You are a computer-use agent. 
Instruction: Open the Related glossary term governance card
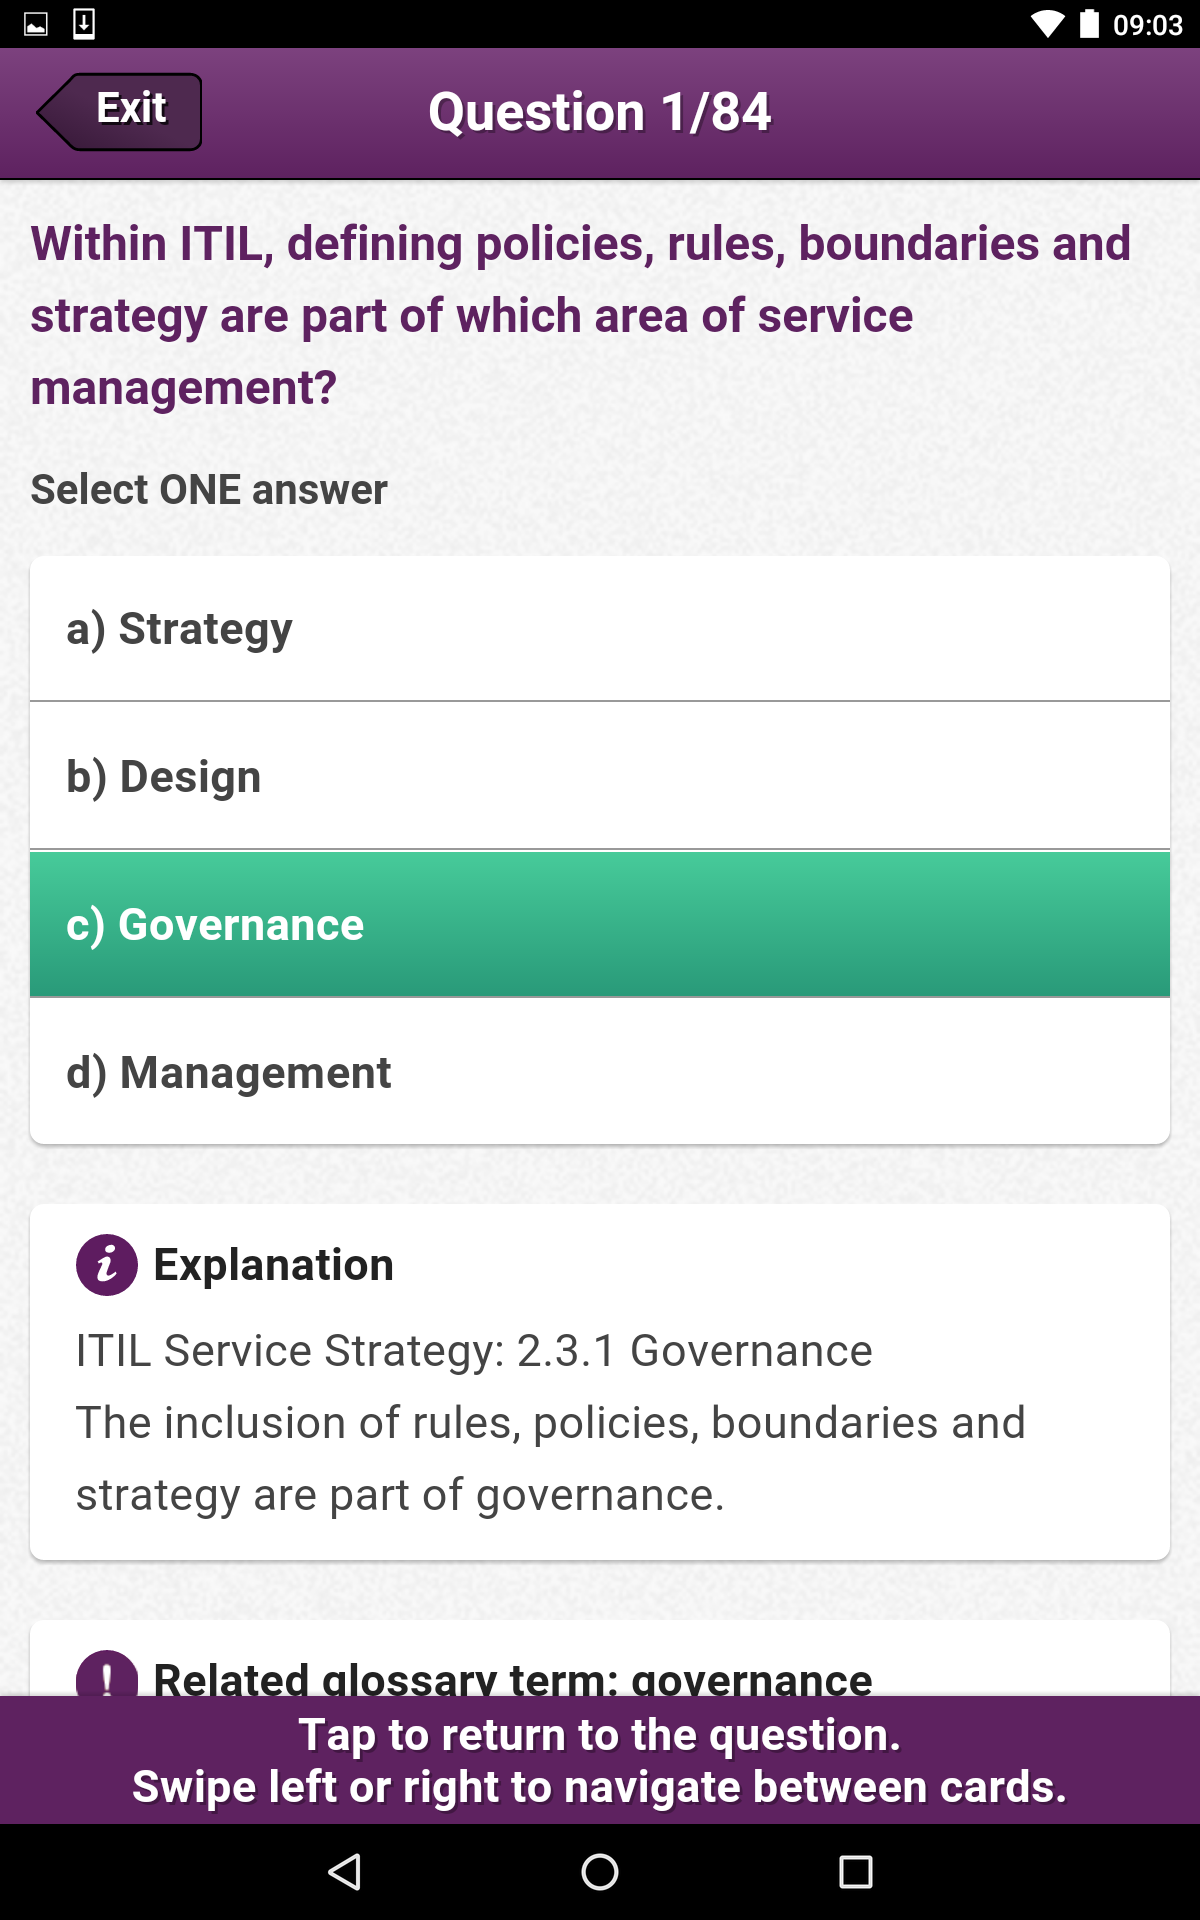512,1678
